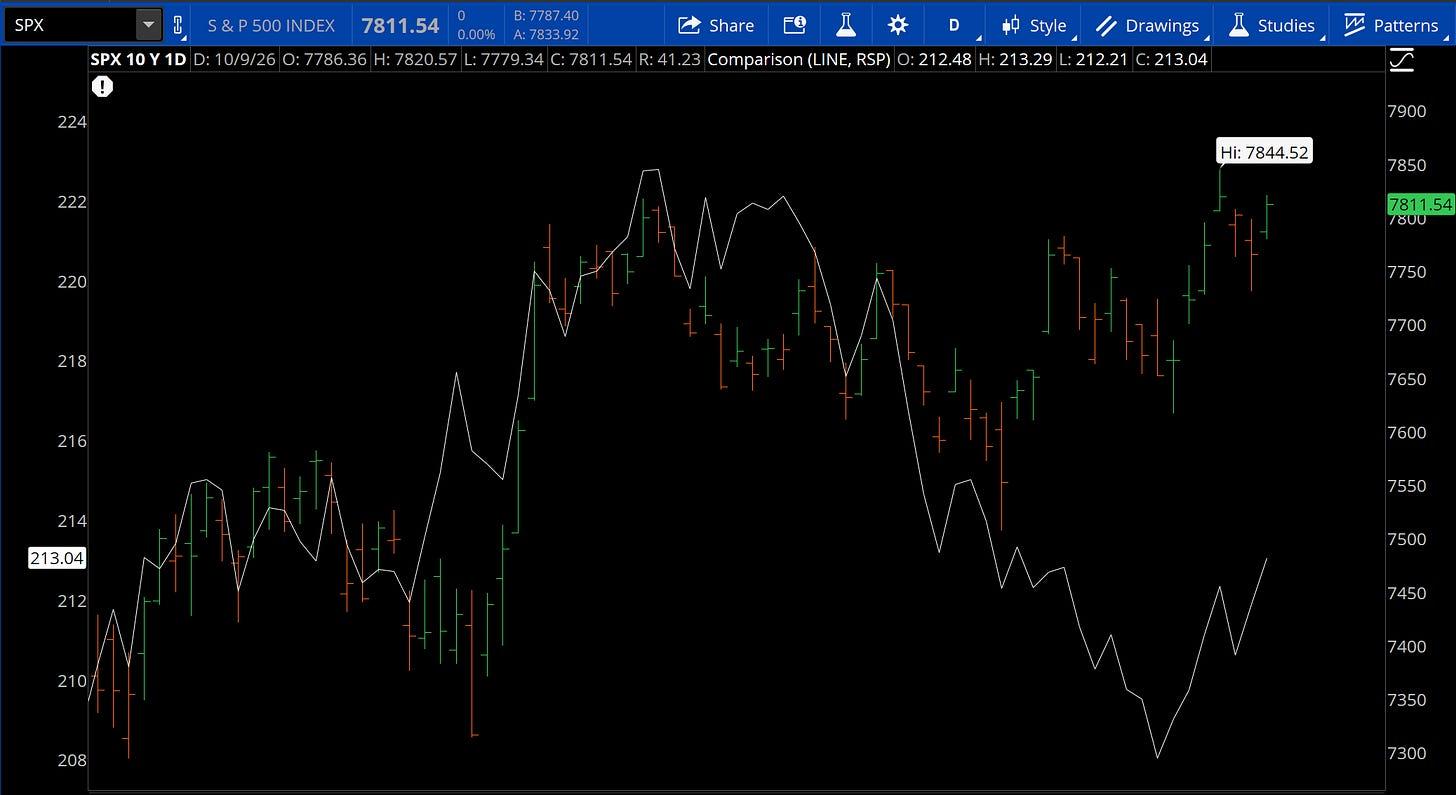Image resolution: width=1456 pixels, height=795 pixels.
Task: Click the SPX symbol input field
Action: coord(70,24)
